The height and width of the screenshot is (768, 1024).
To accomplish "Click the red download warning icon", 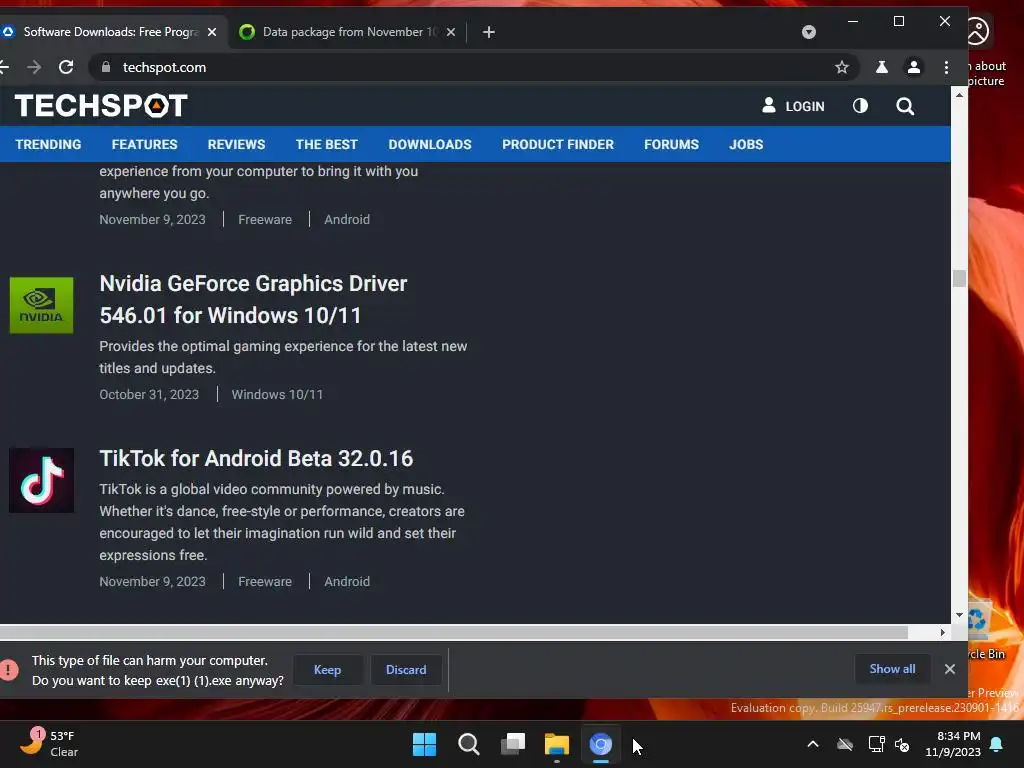I will point(8,669).
